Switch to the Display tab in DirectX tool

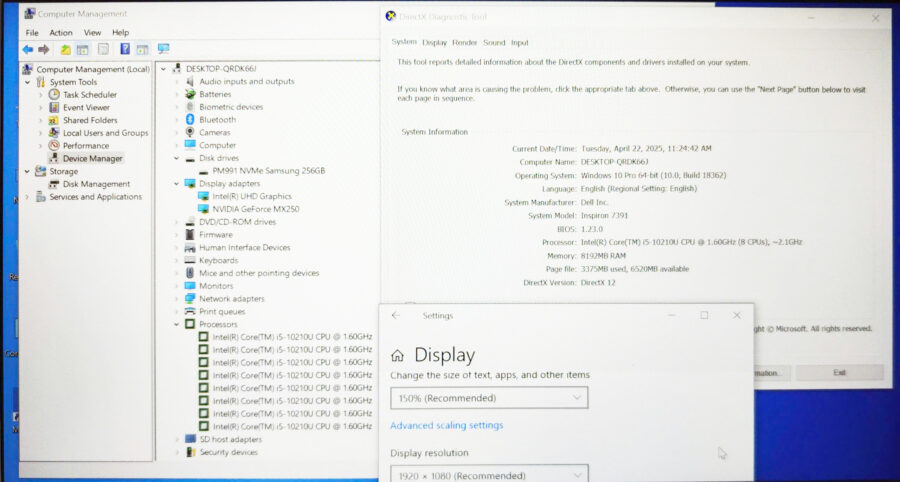point(435,42)
